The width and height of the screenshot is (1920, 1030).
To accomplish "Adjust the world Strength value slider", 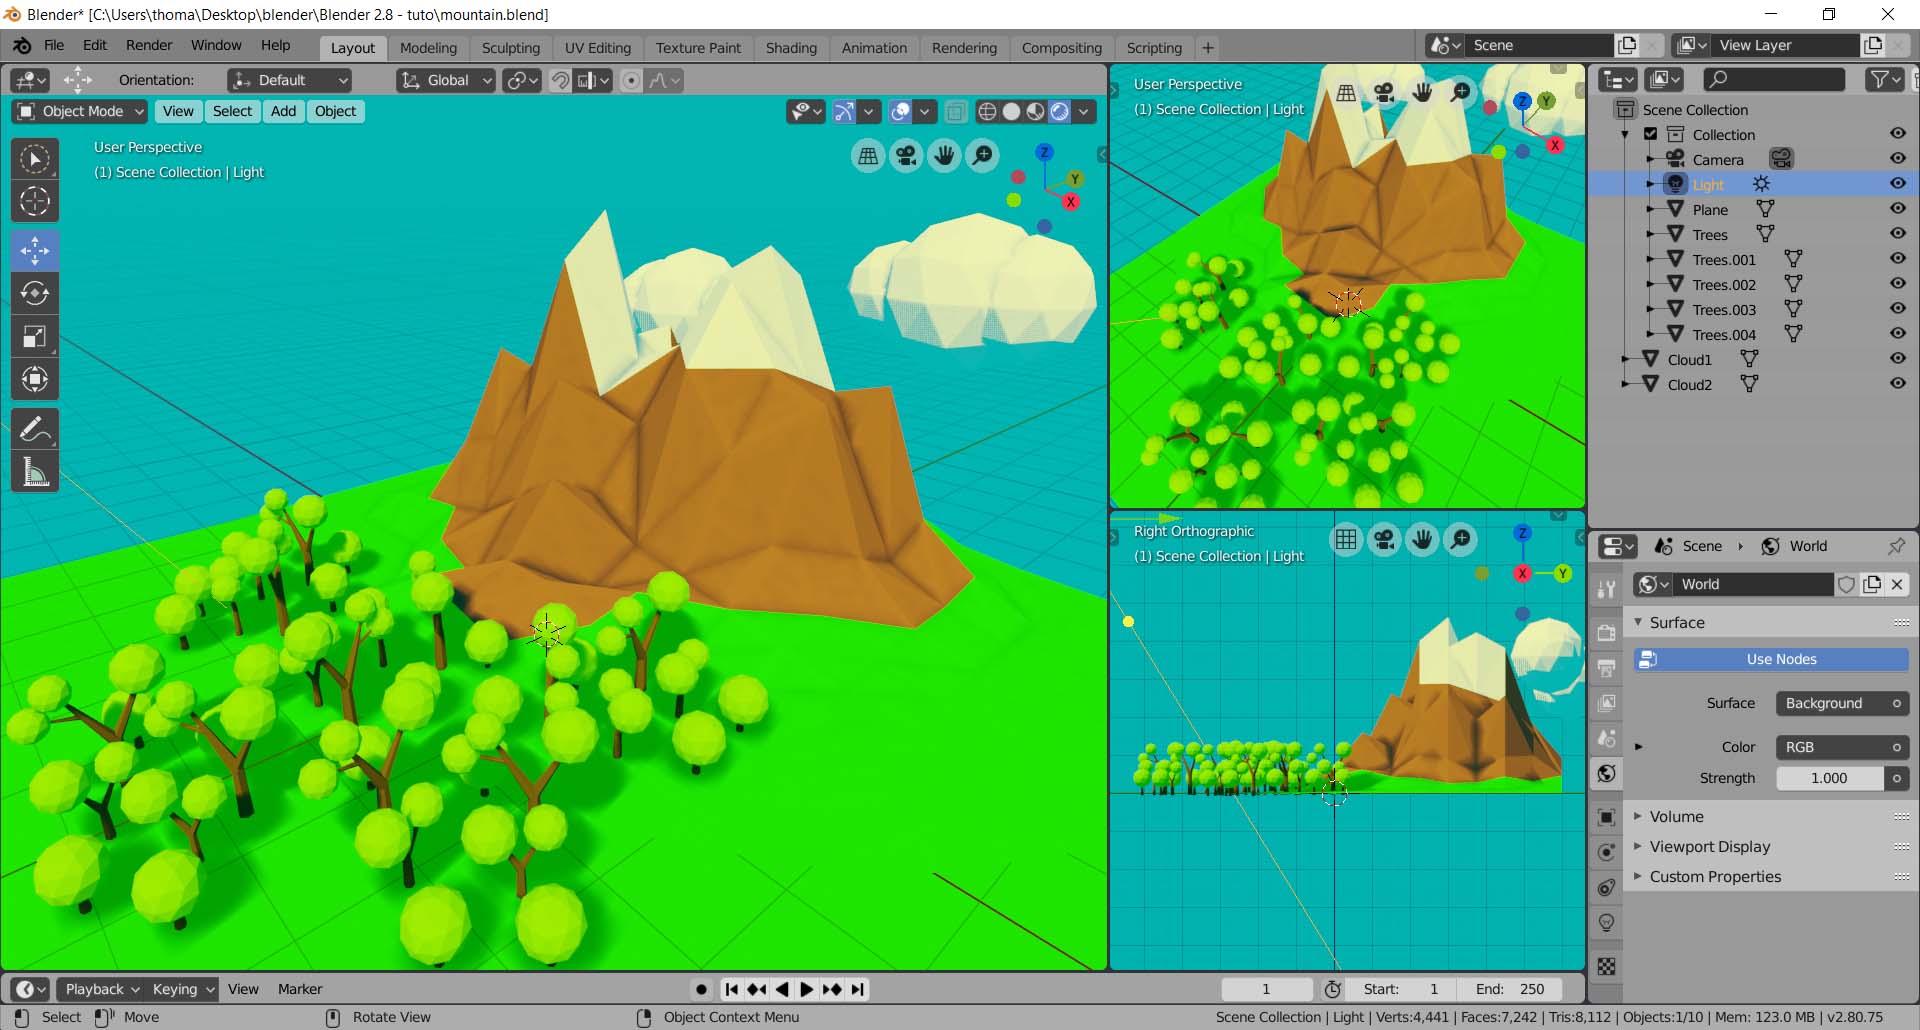I will click(1829, 778).
